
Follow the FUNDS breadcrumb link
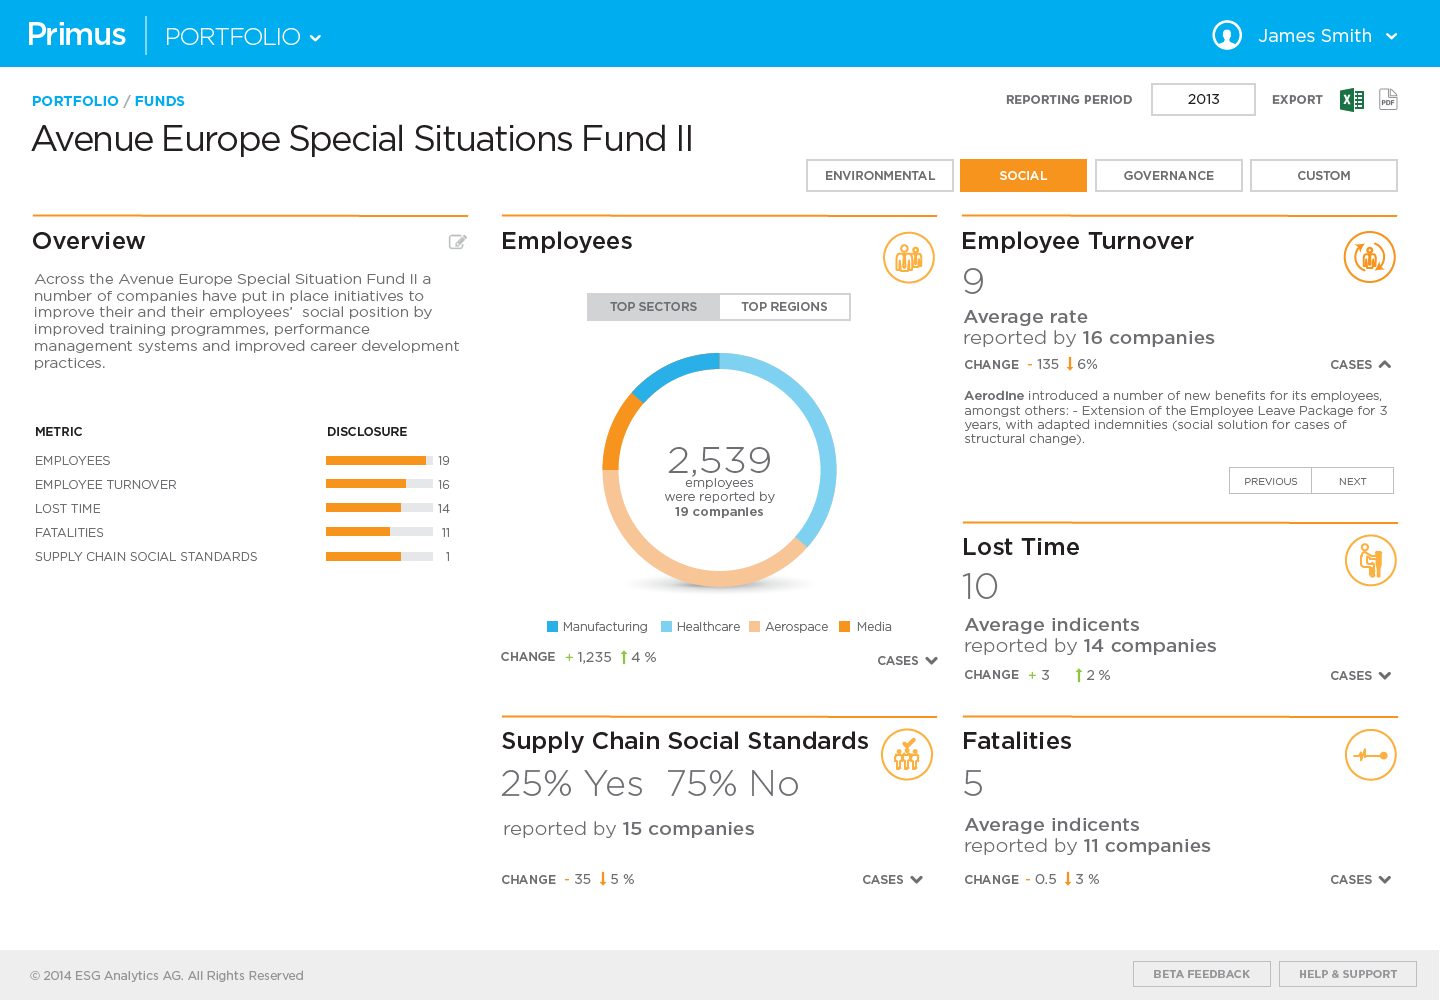click(160, 101)
